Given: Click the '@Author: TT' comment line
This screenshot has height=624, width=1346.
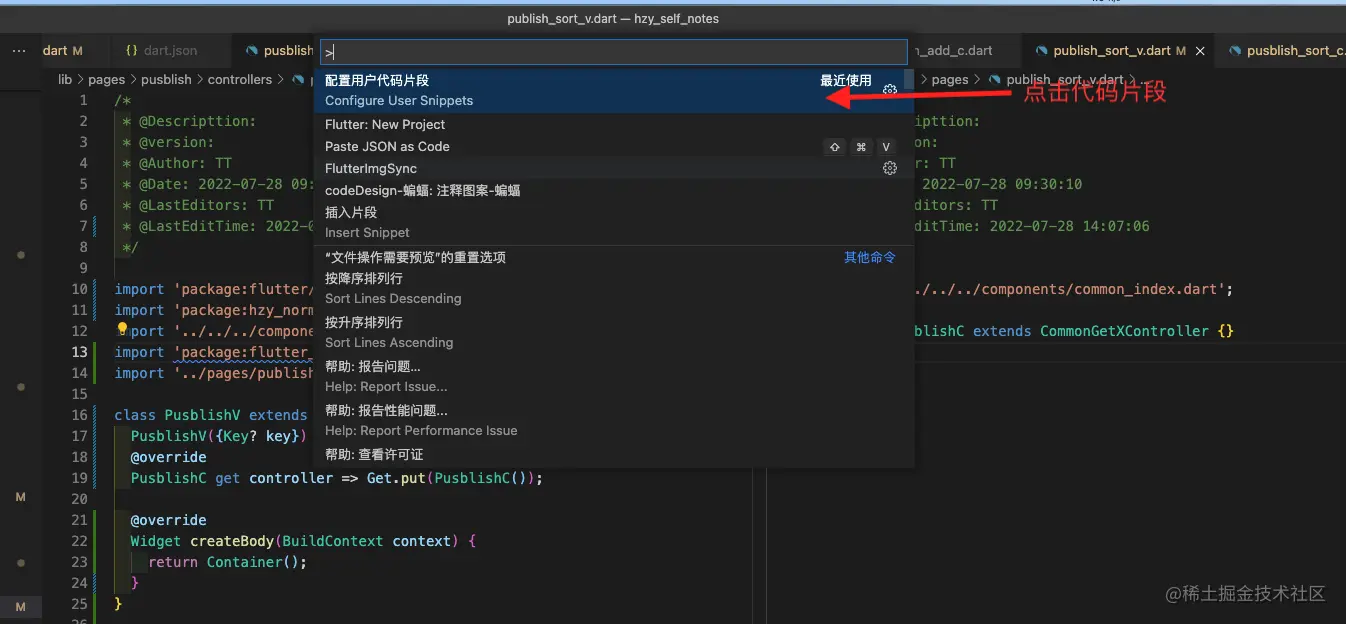Looking at the screenshot, I should [177, 163].
